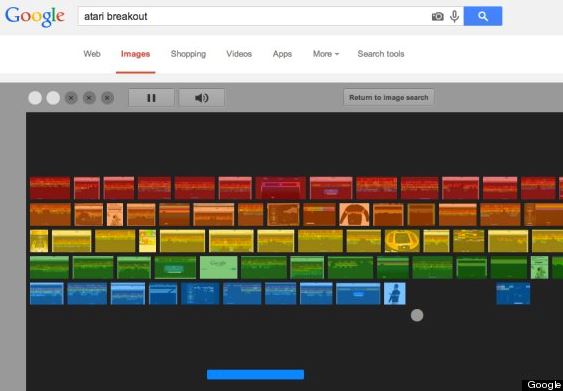Mute the game sound speaker button
This screenshot has width=563, height=391.
[x=202, y=98]
